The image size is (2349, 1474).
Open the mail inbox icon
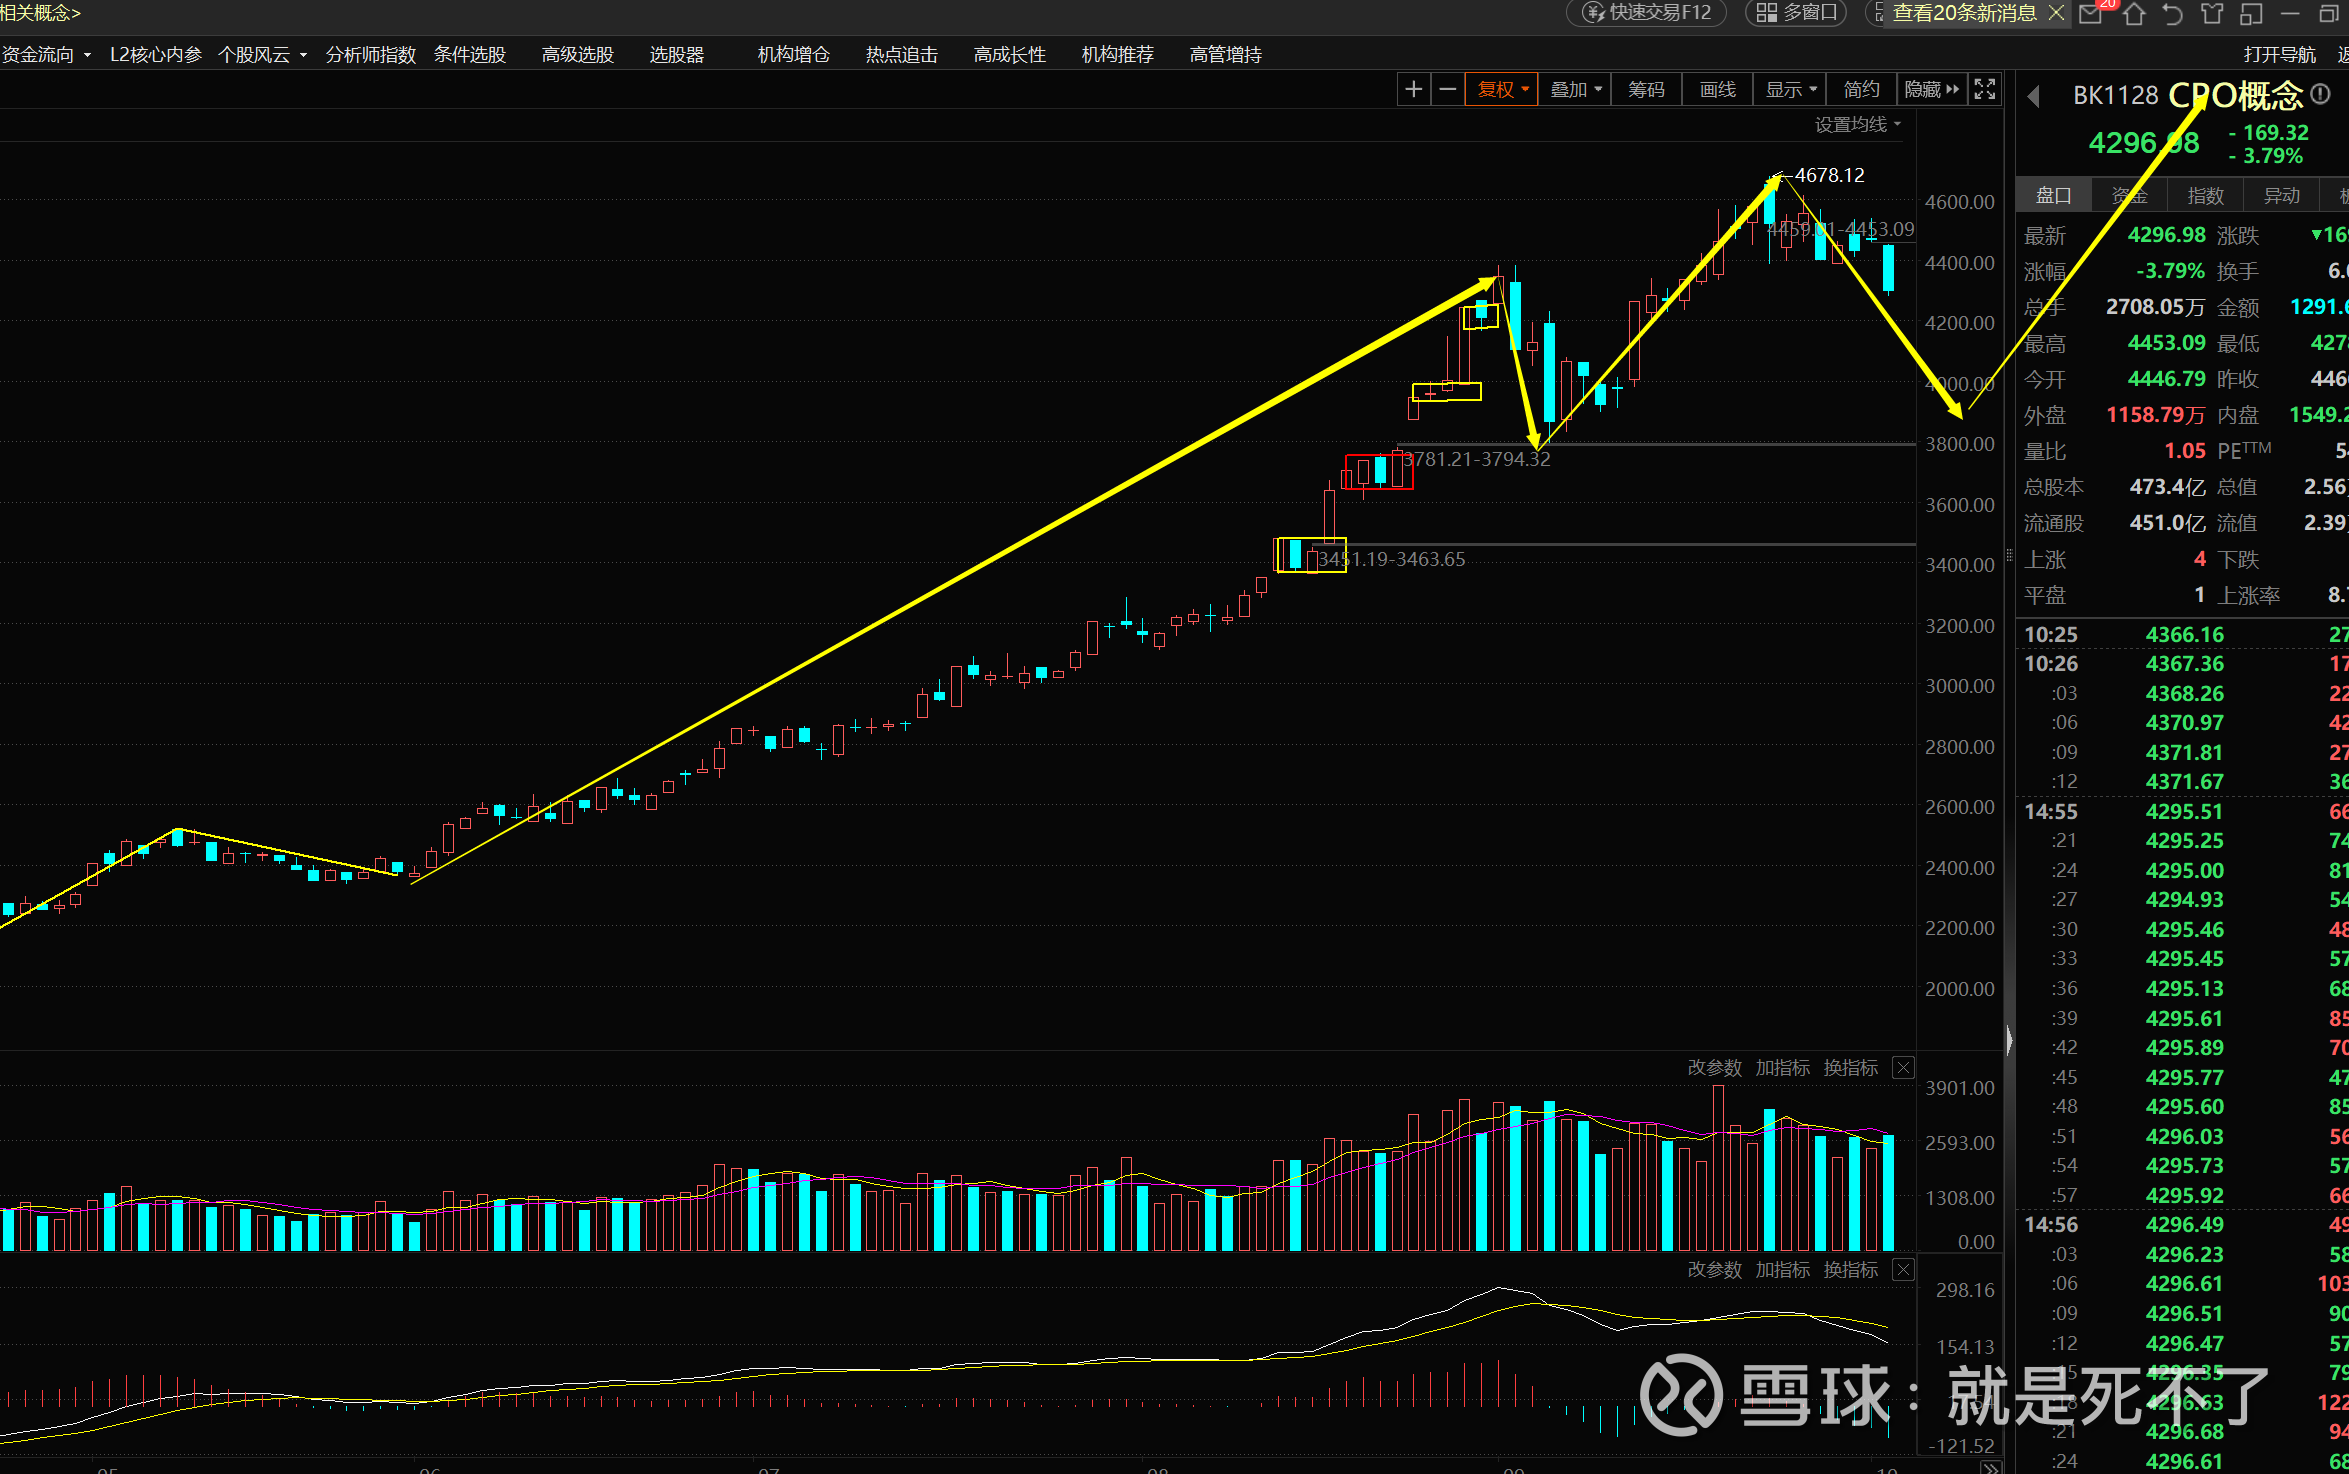(x=2091, y=13)
